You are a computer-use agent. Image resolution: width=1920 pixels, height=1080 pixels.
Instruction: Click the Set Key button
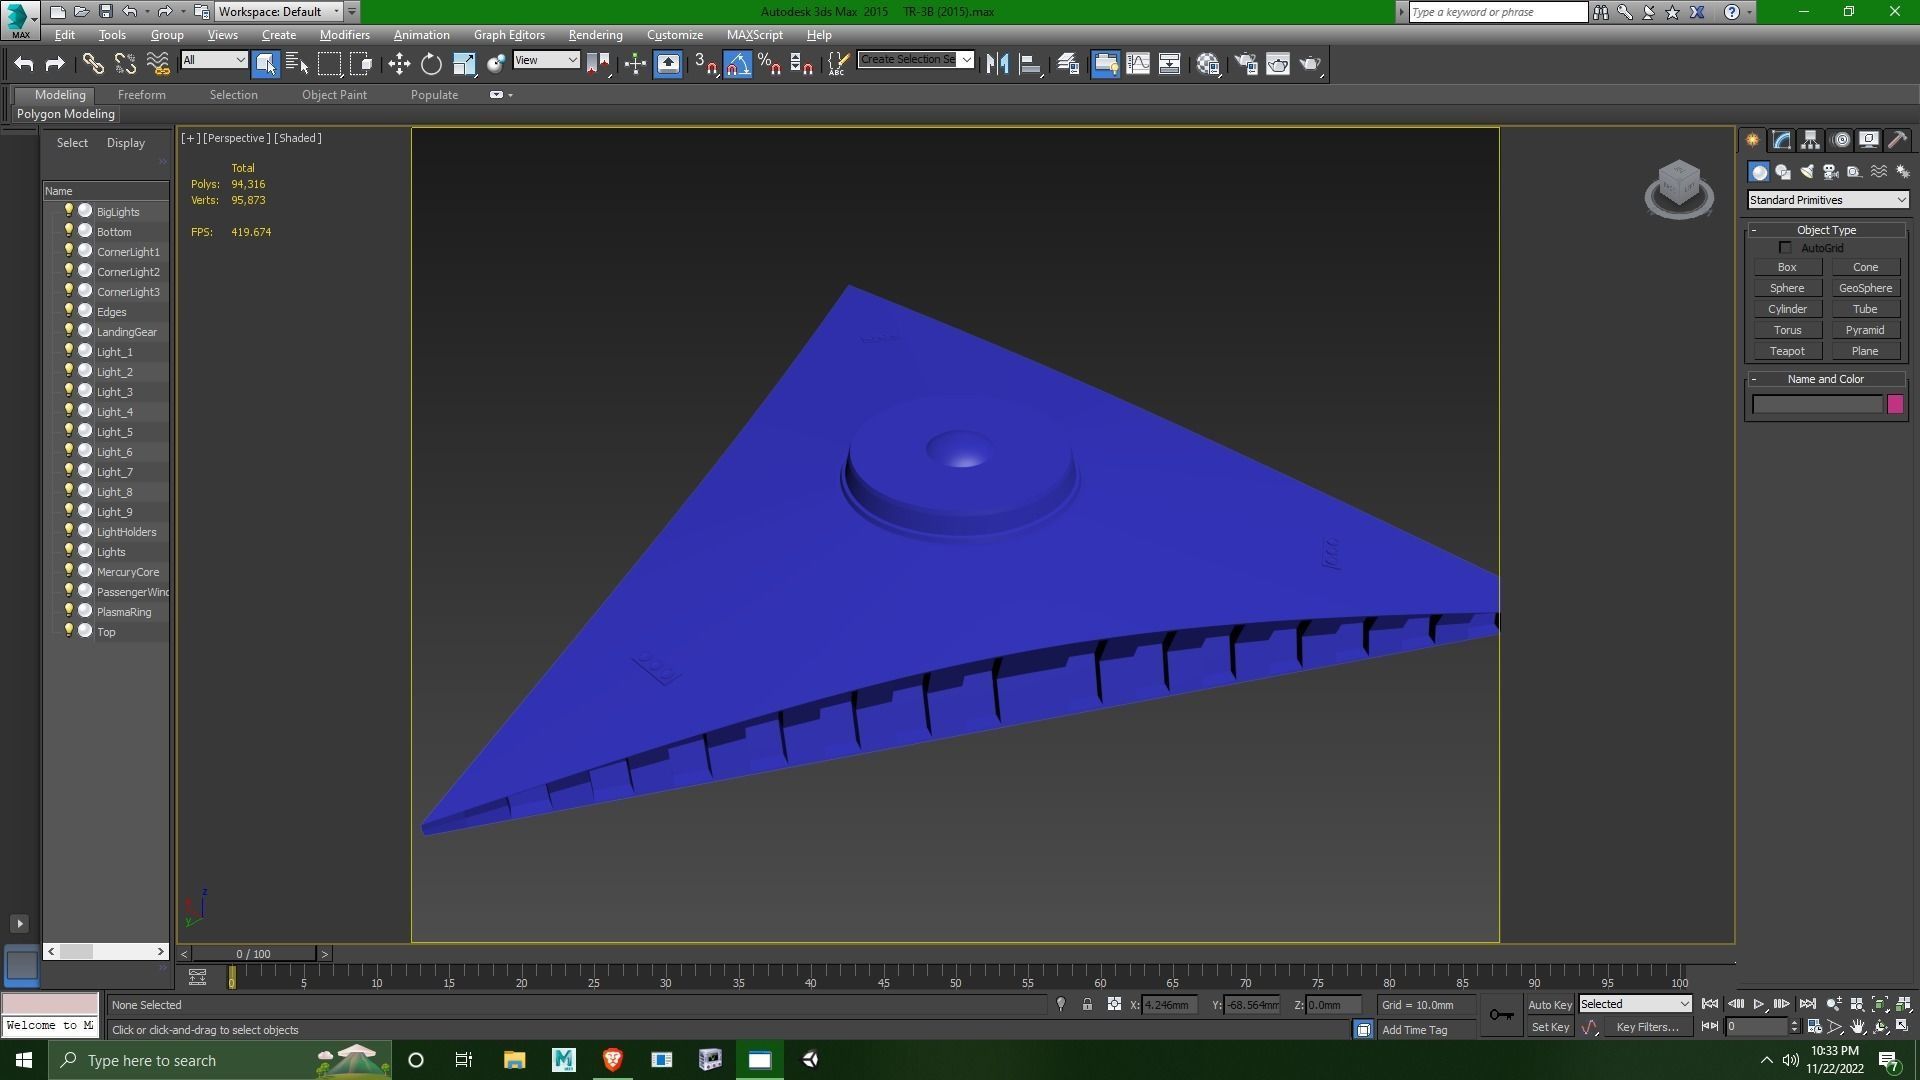pyautogui.click(x=1550, y=1027)
